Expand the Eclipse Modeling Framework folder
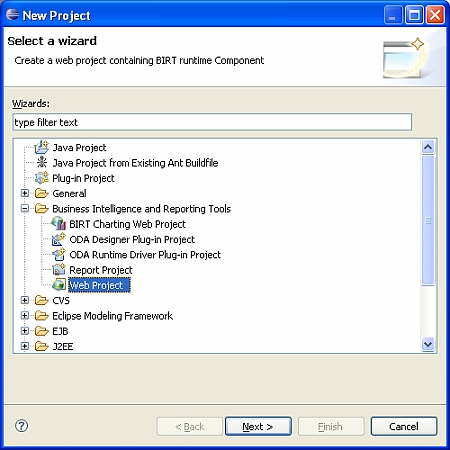The height and width of the screenshot is (450, 450). (25, 315)
